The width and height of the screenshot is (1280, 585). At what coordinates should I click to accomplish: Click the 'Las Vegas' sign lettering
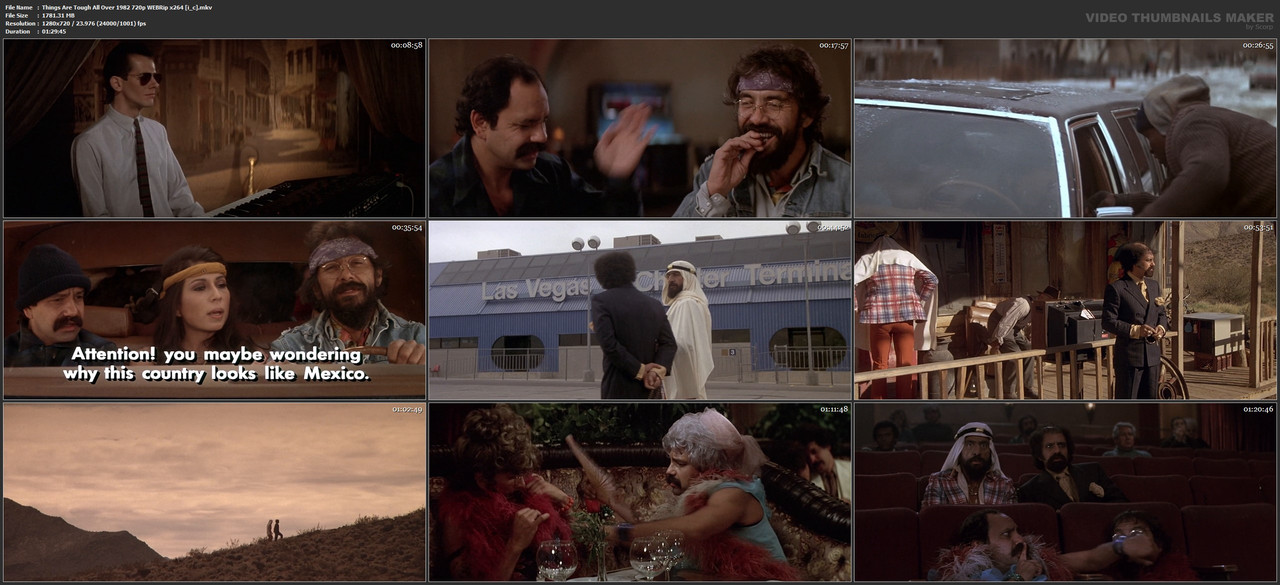538,290
